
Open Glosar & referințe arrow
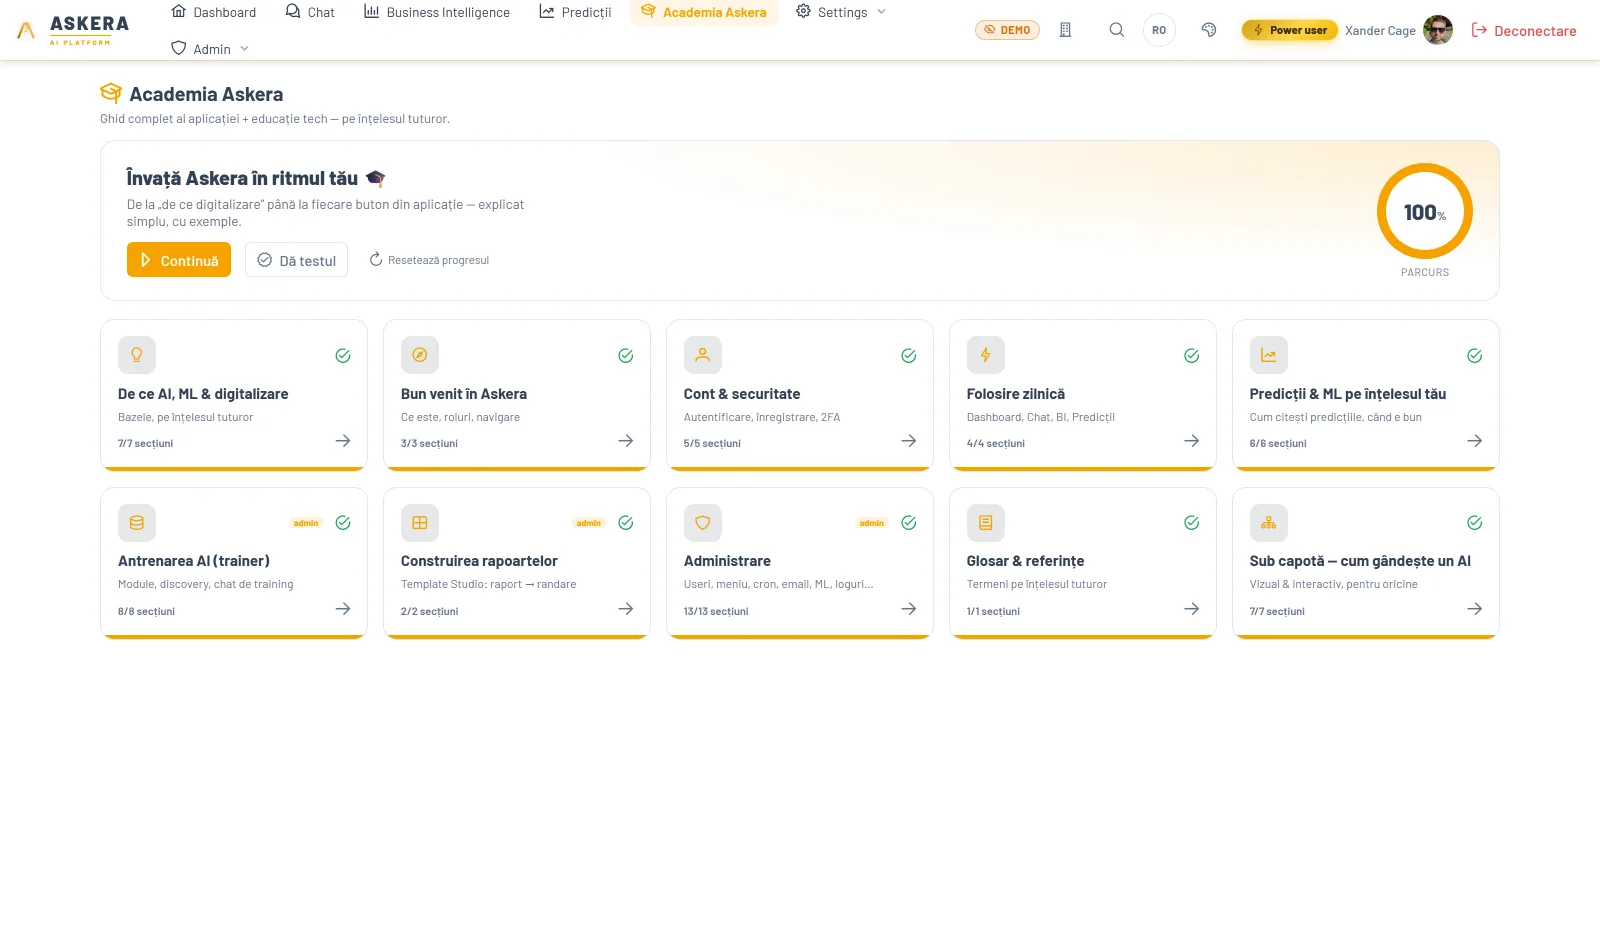1192,609
